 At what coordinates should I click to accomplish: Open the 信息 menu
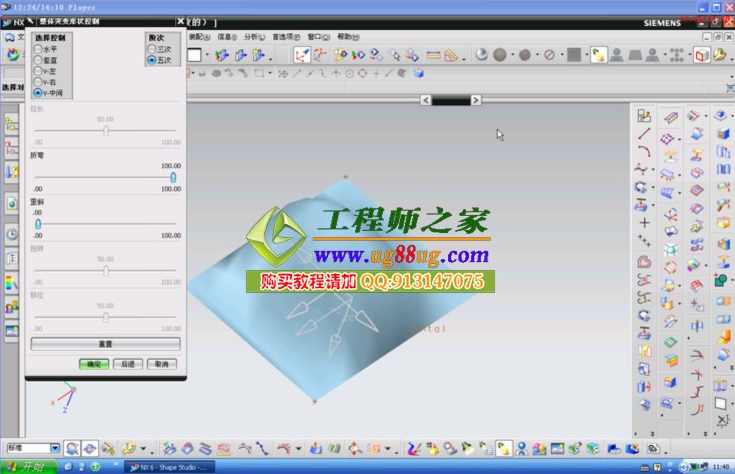pyautogui.click(x=227, y=37)
